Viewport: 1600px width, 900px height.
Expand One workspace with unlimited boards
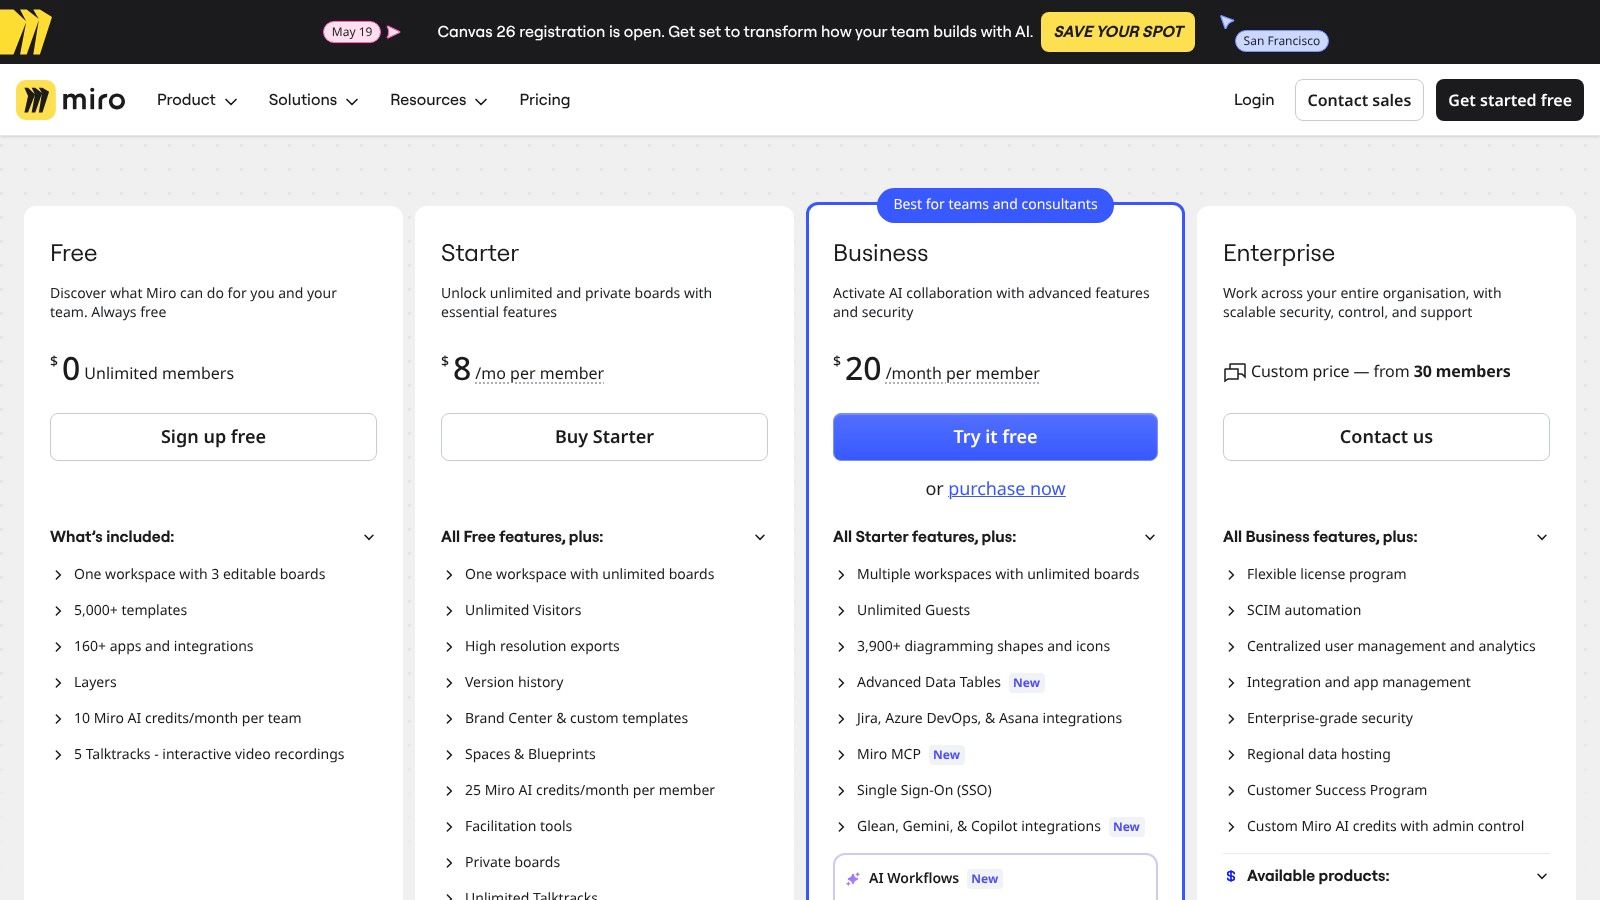[x=579, y=574]
